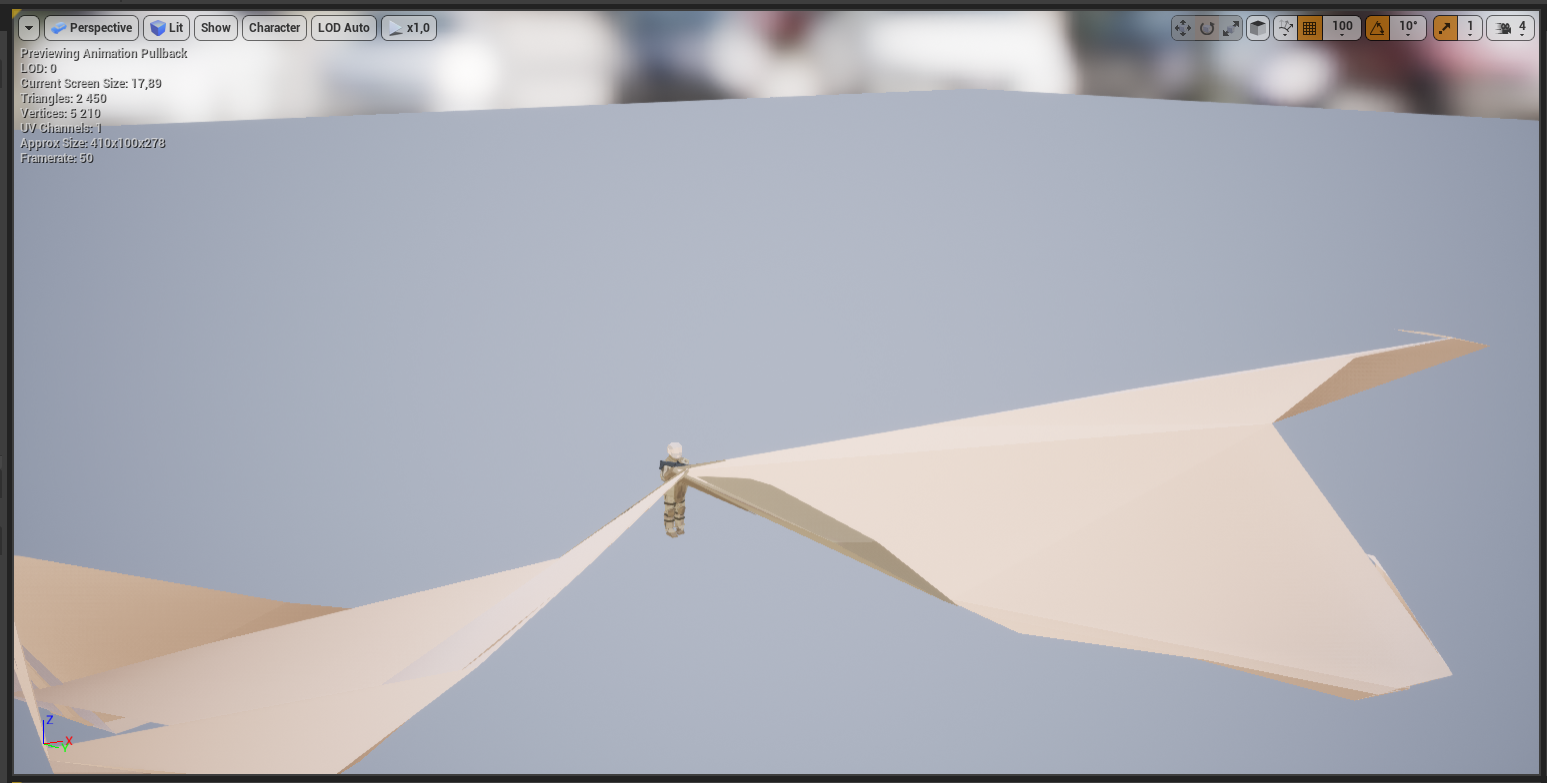
Task: Select the Rotate tool
Action: [x=1208, y=27]
